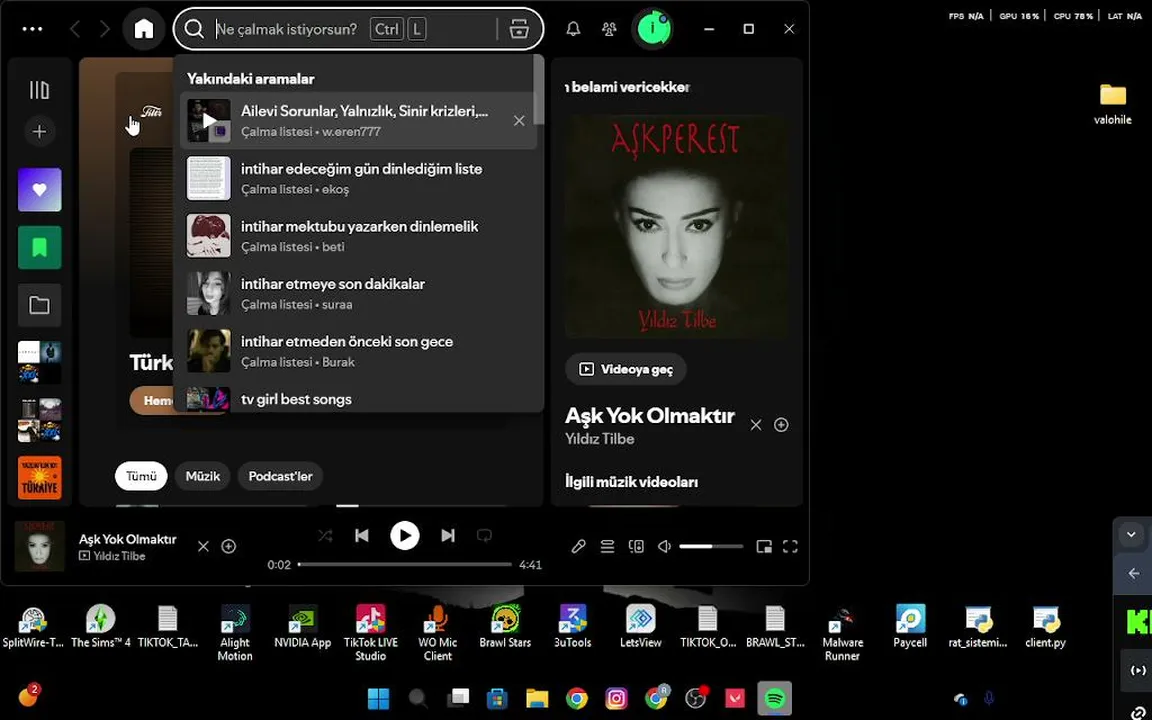1152x720 pixels.
Task: Toggle shuffle playback
Action: (x=325, y=536)
